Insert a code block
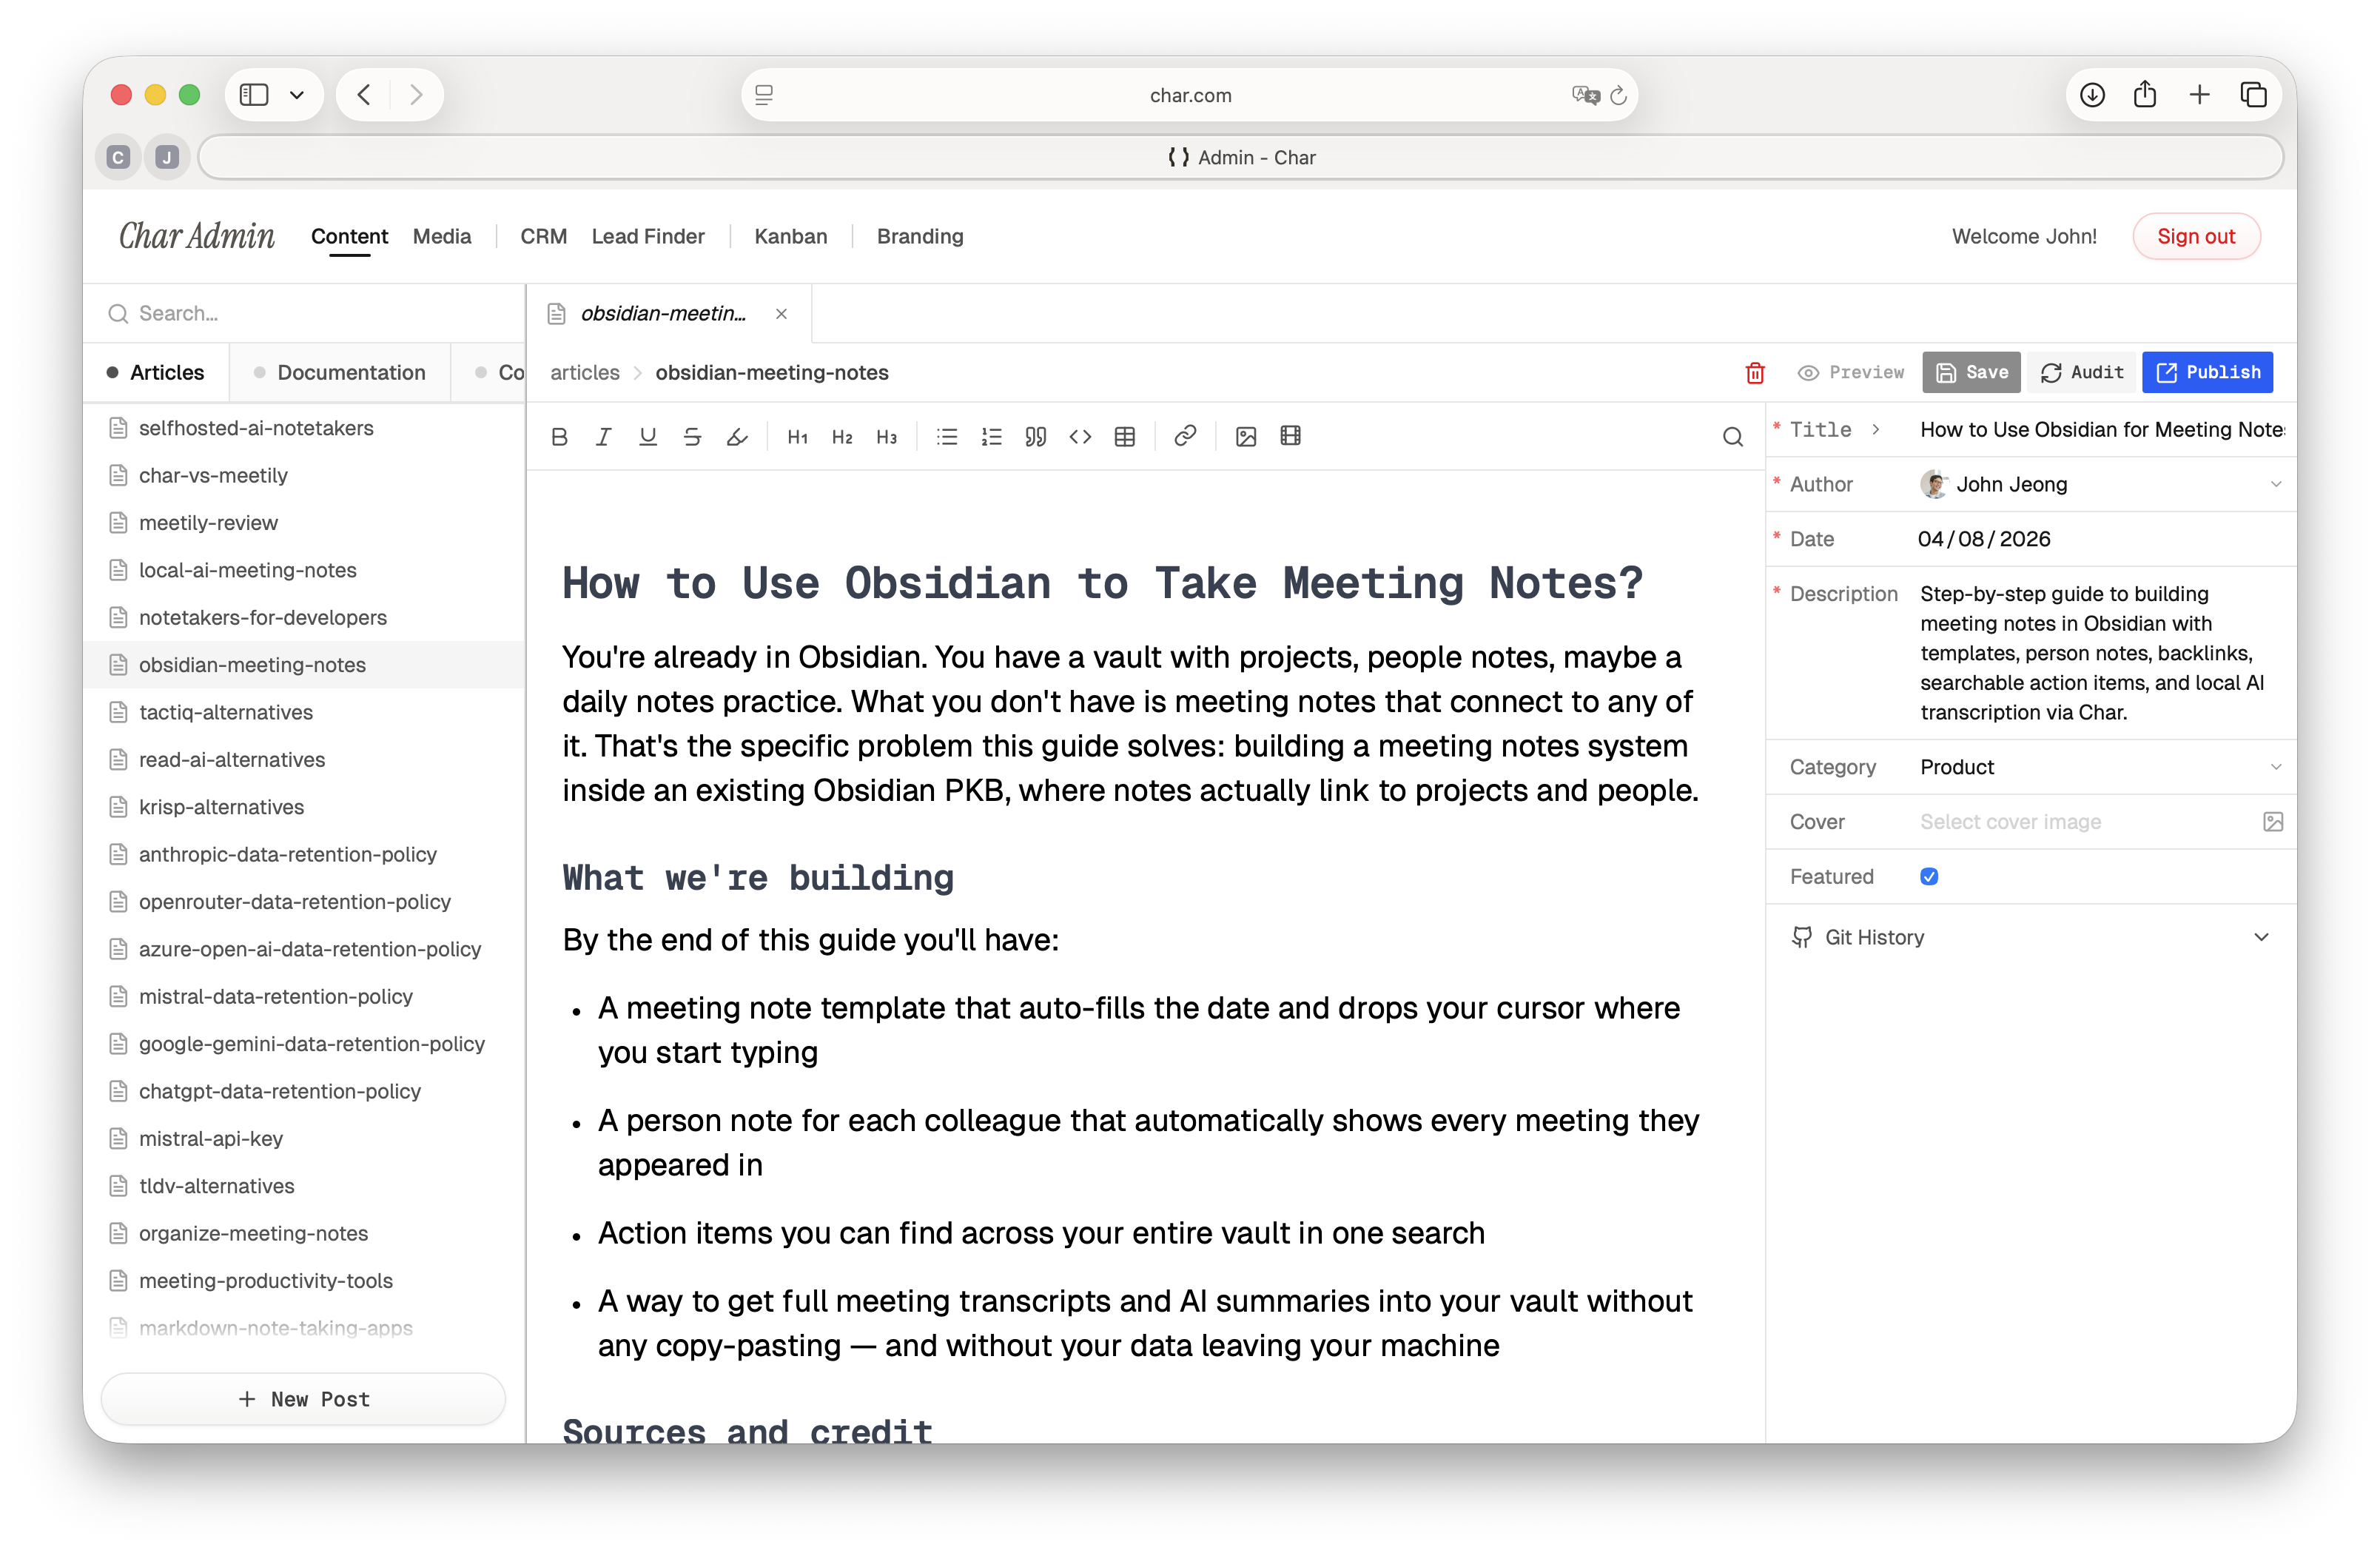Screen dimensions: 2380x1553 tap(1080, 436)
